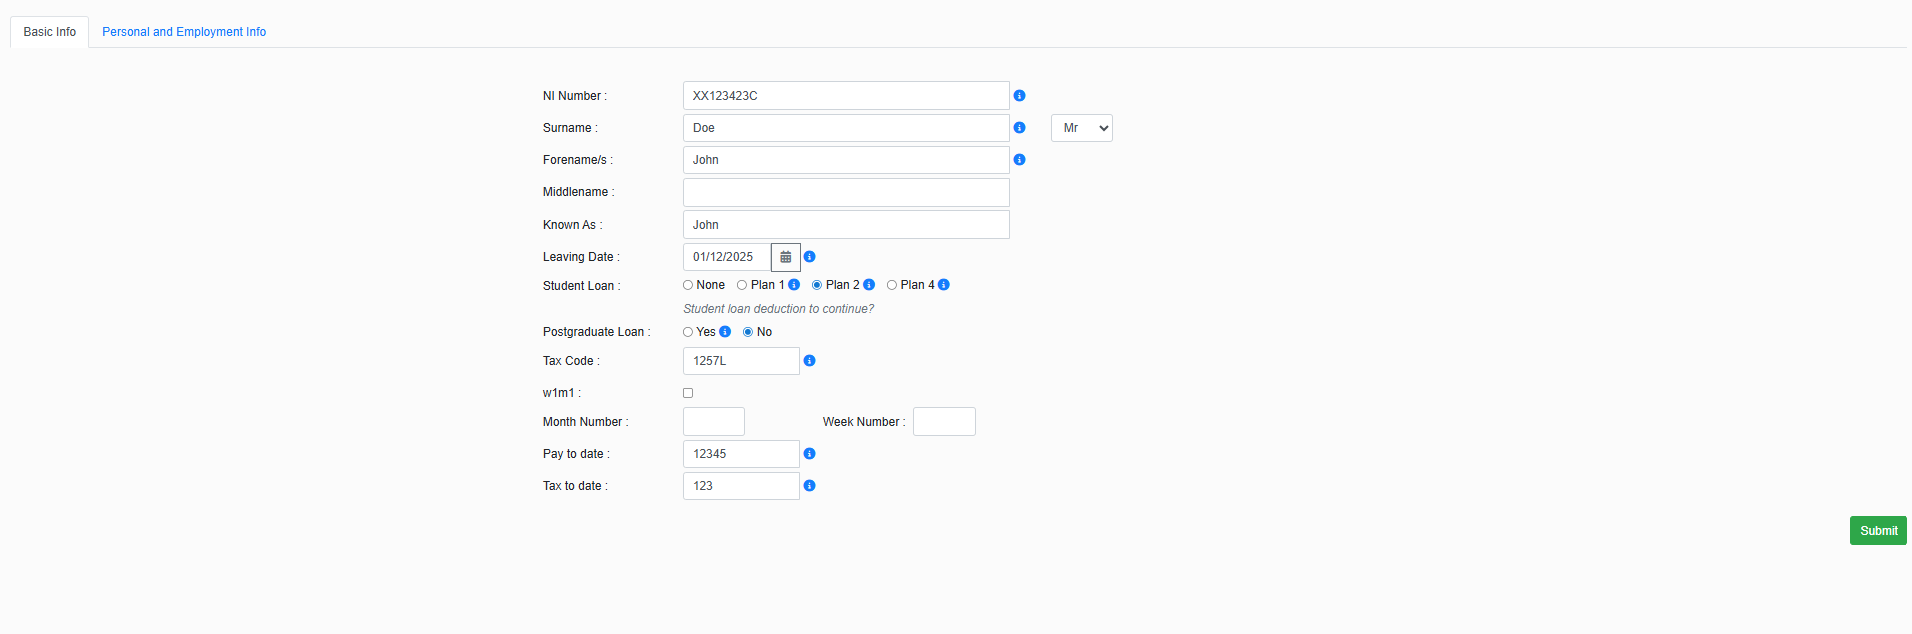
Task: Switch to Personal and Employment Info tab
Action: 184,32
